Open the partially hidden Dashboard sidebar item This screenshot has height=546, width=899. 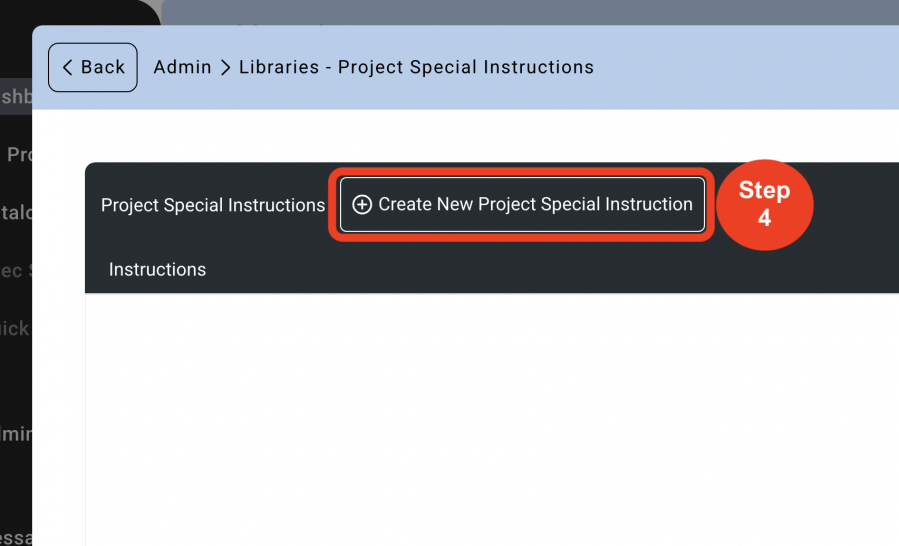click(x=16, y=96)
